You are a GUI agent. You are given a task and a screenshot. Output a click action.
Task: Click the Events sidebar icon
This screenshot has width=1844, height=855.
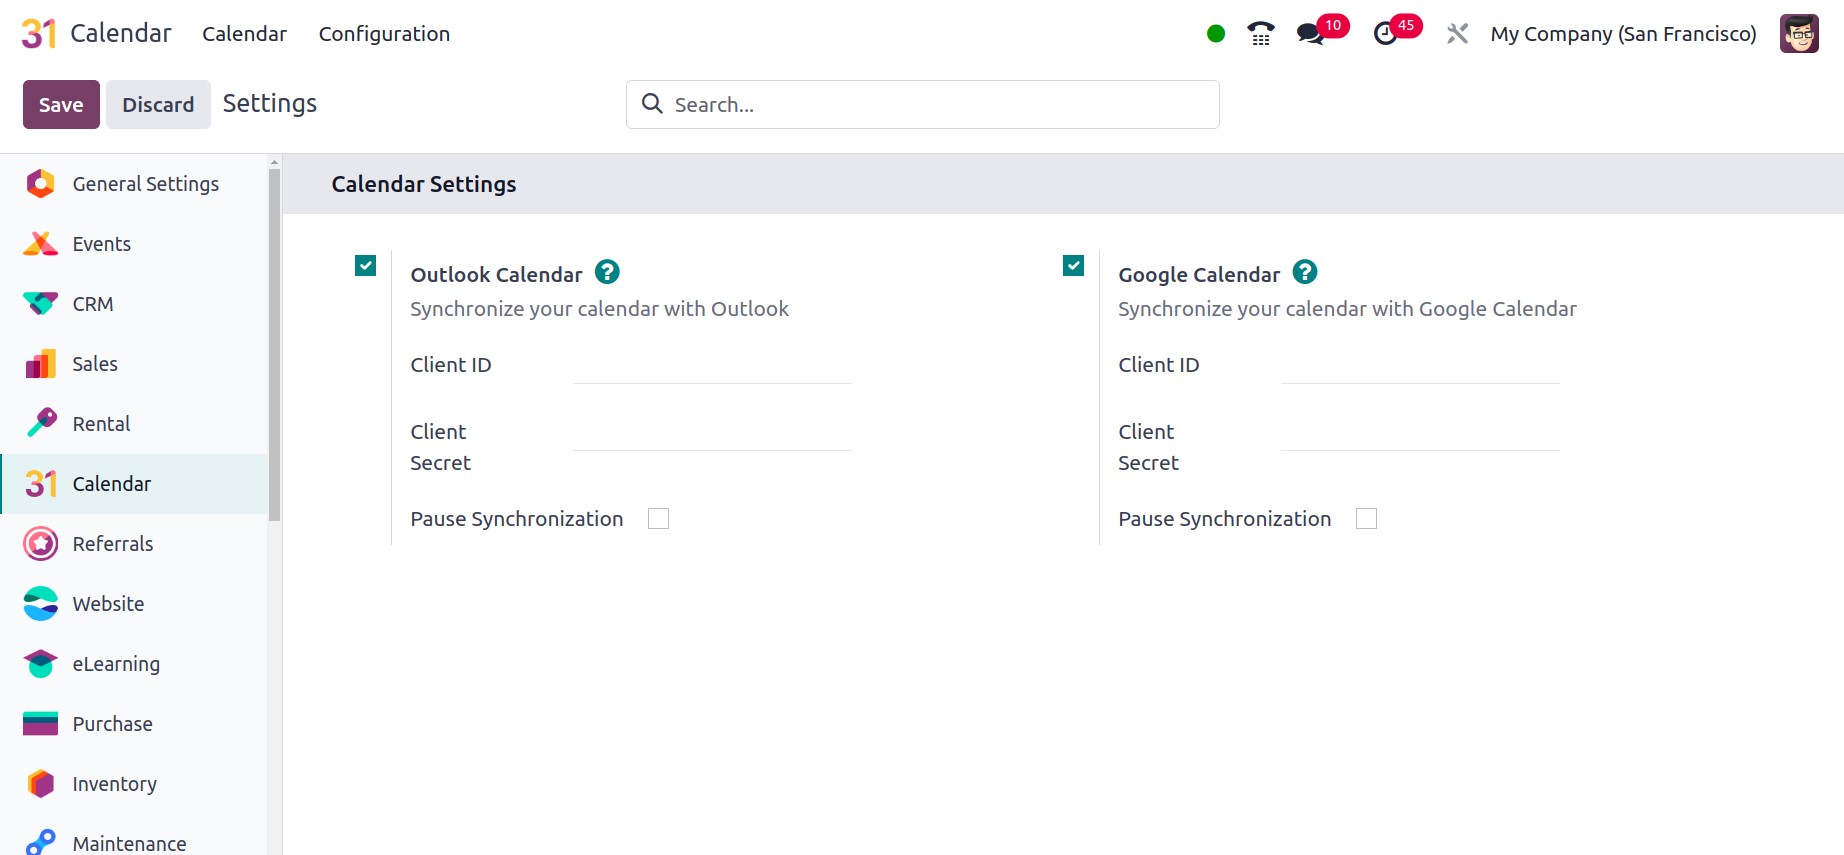[40, 244]
